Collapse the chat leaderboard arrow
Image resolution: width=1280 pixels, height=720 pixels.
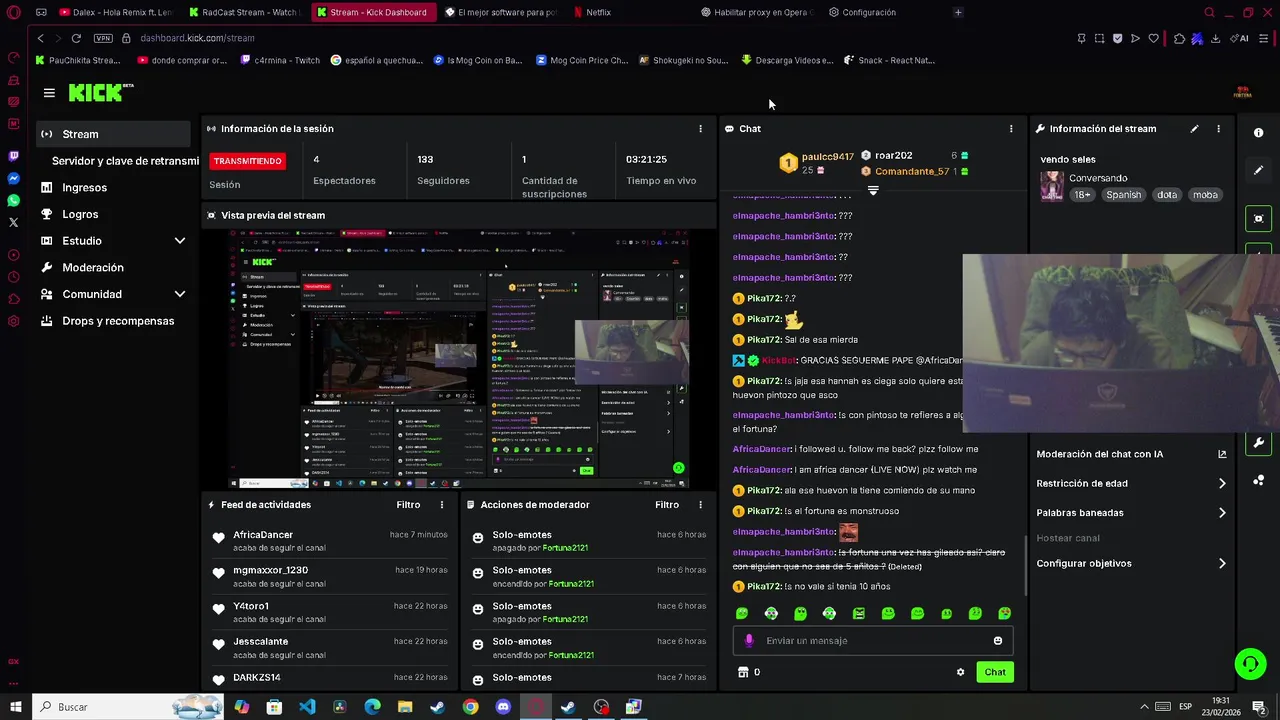click(x=873, y=190)
